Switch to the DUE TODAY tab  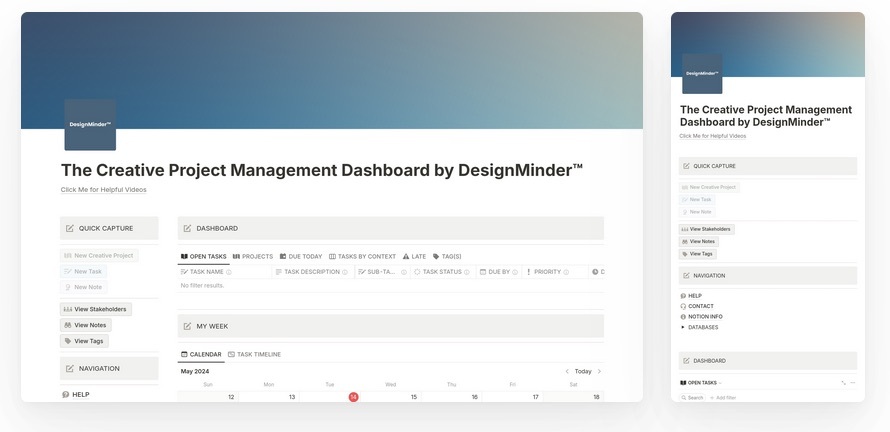click(301, 257)
